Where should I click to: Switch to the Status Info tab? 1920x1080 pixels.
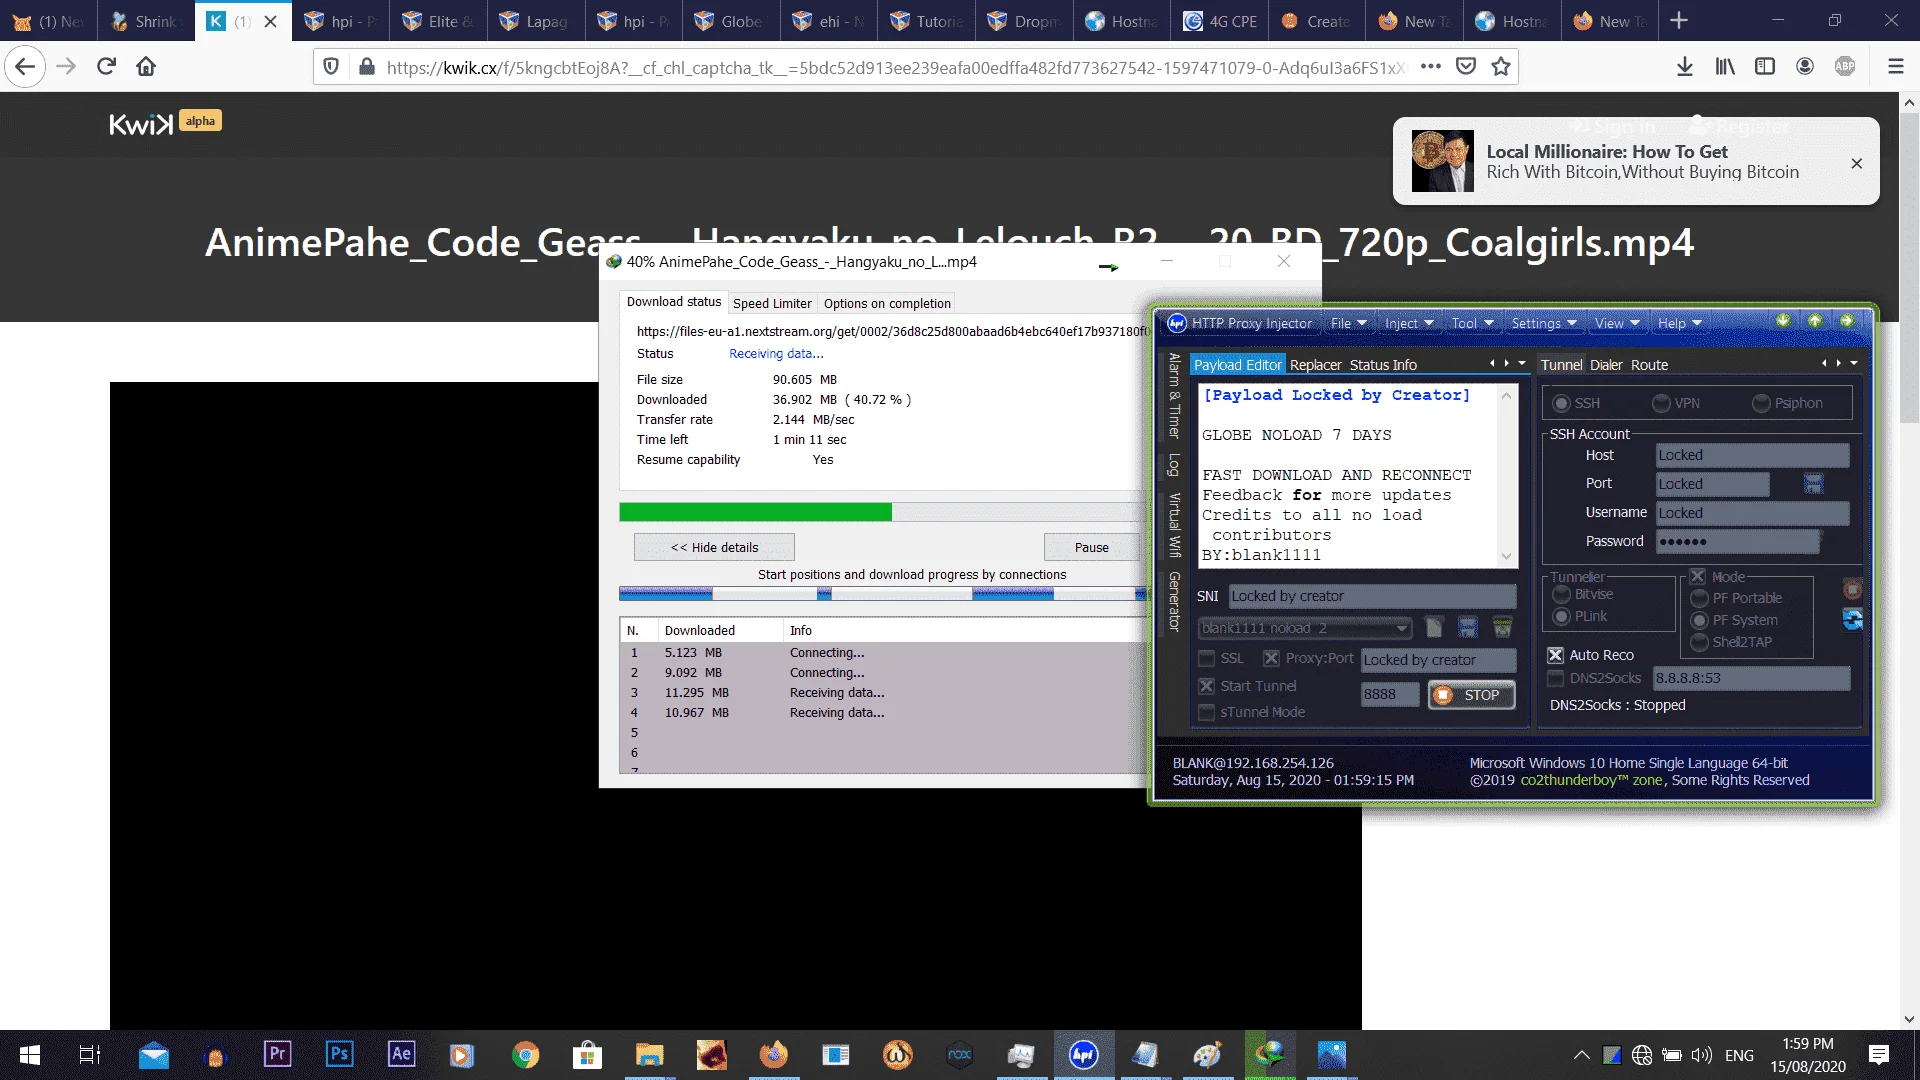click(x=1383, y=365)
